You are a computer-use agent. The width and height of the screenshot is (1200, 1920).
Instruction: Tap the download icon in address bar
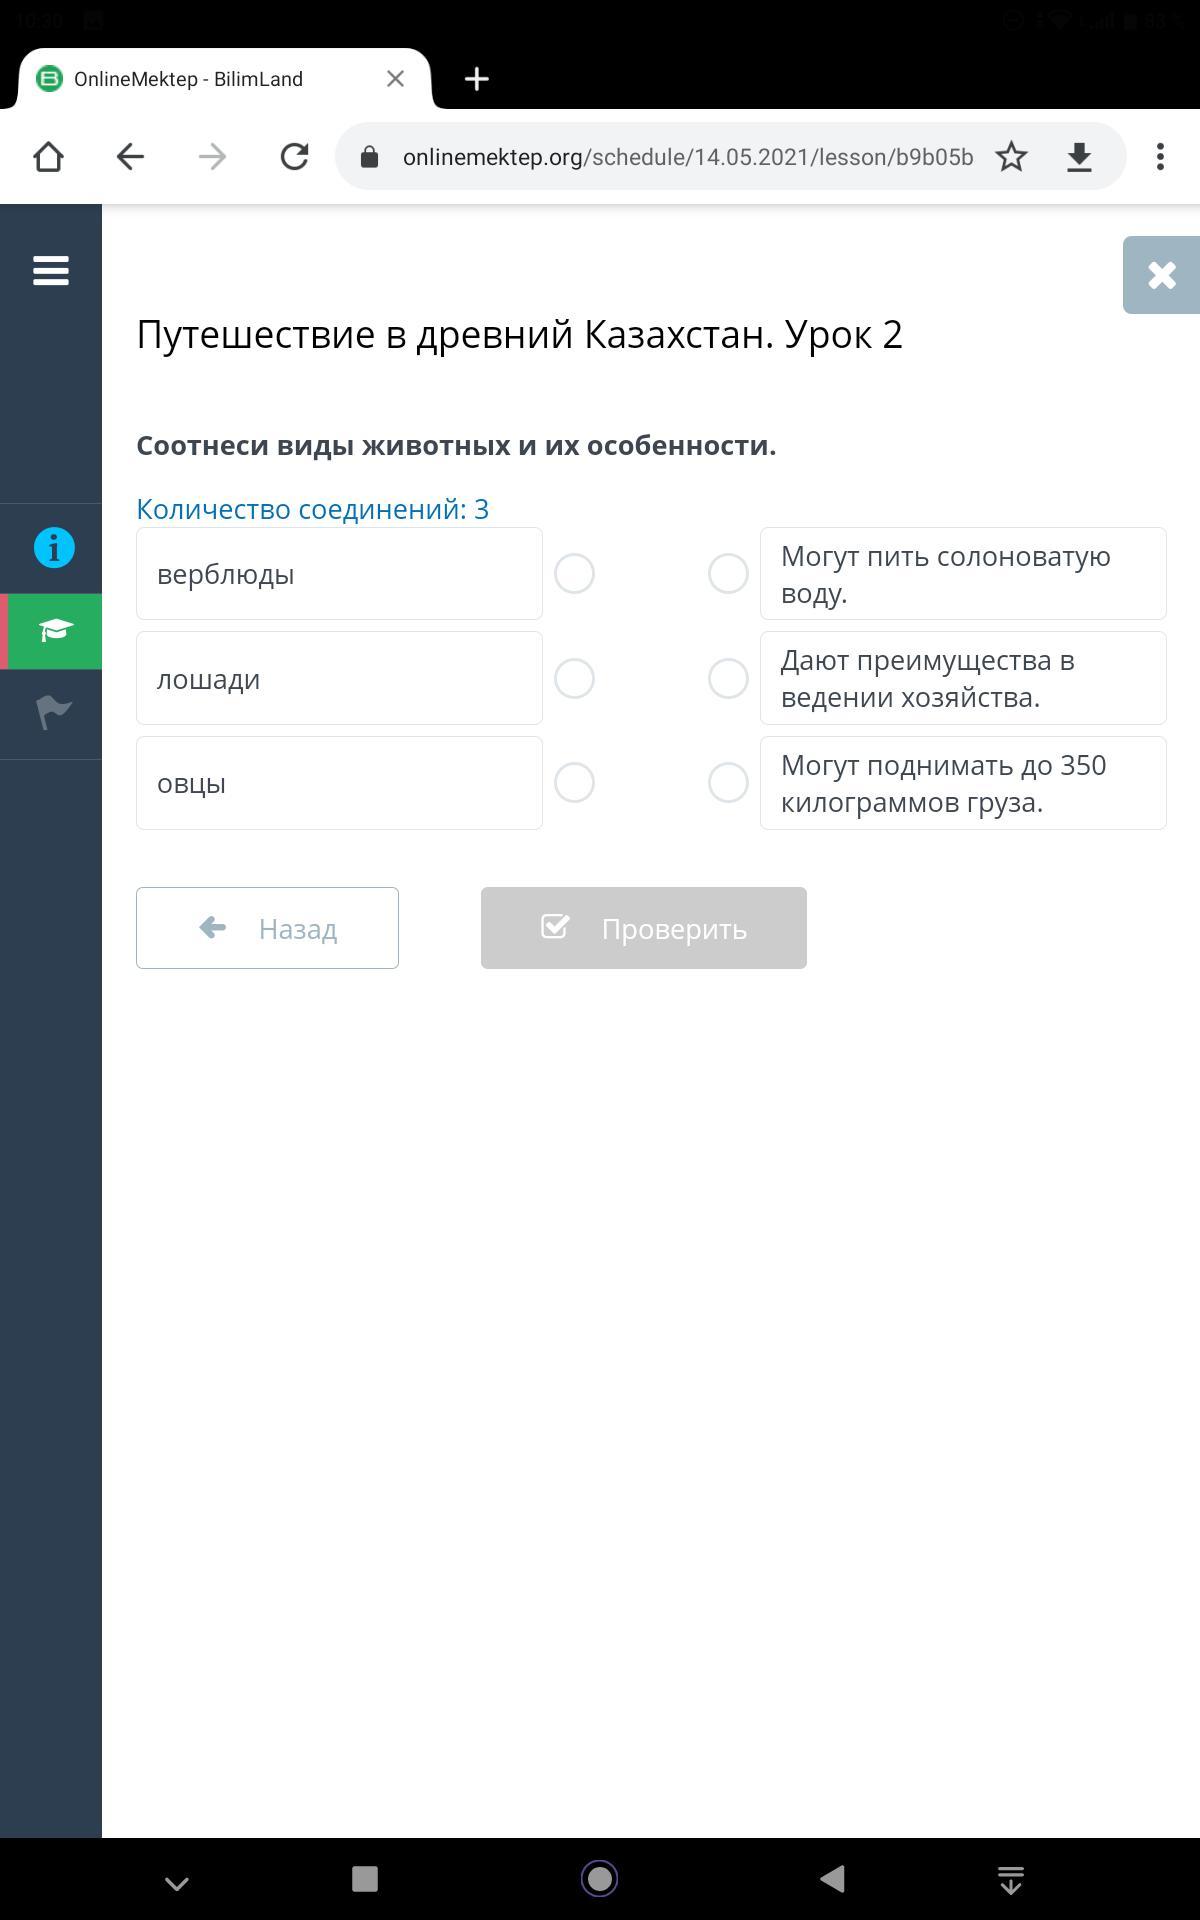(x=1079, y=157)
